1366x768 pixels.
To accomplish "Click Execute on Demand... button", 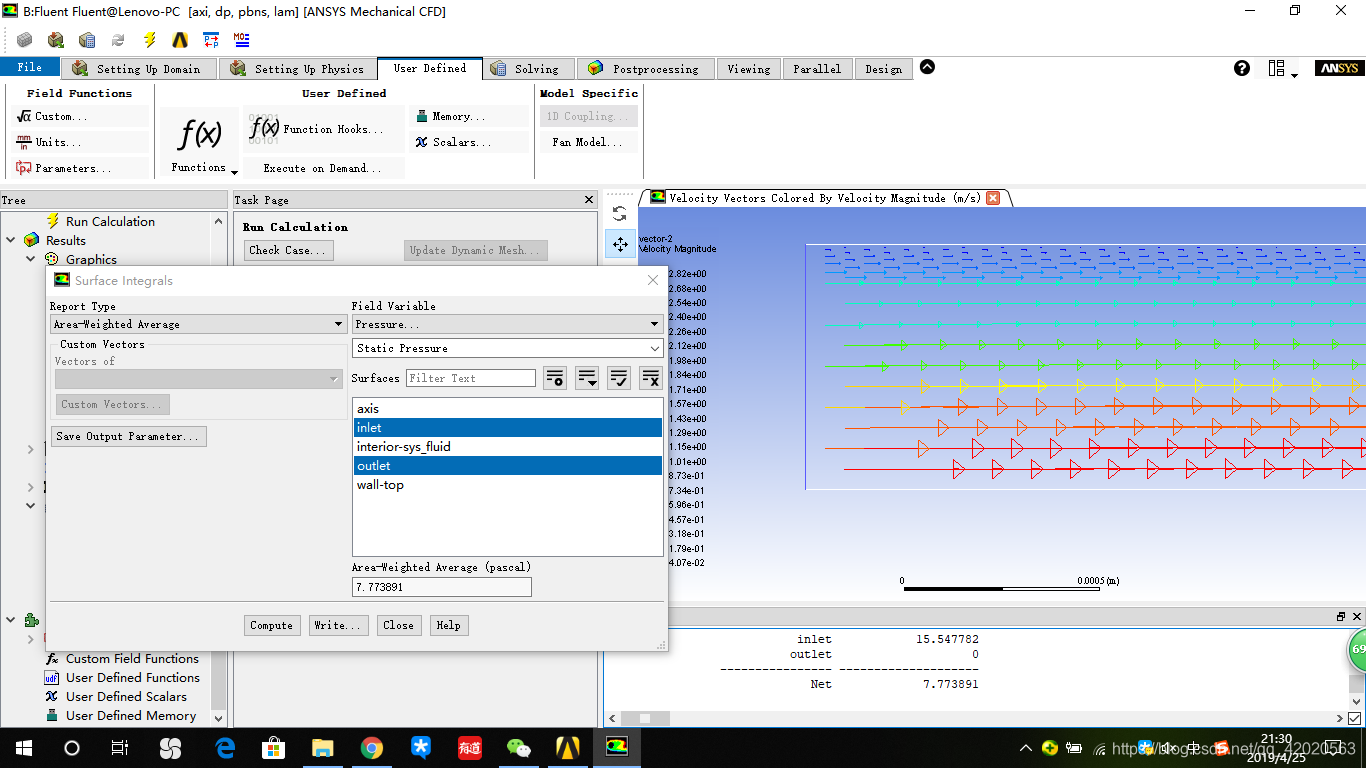I will click(323, 168).
